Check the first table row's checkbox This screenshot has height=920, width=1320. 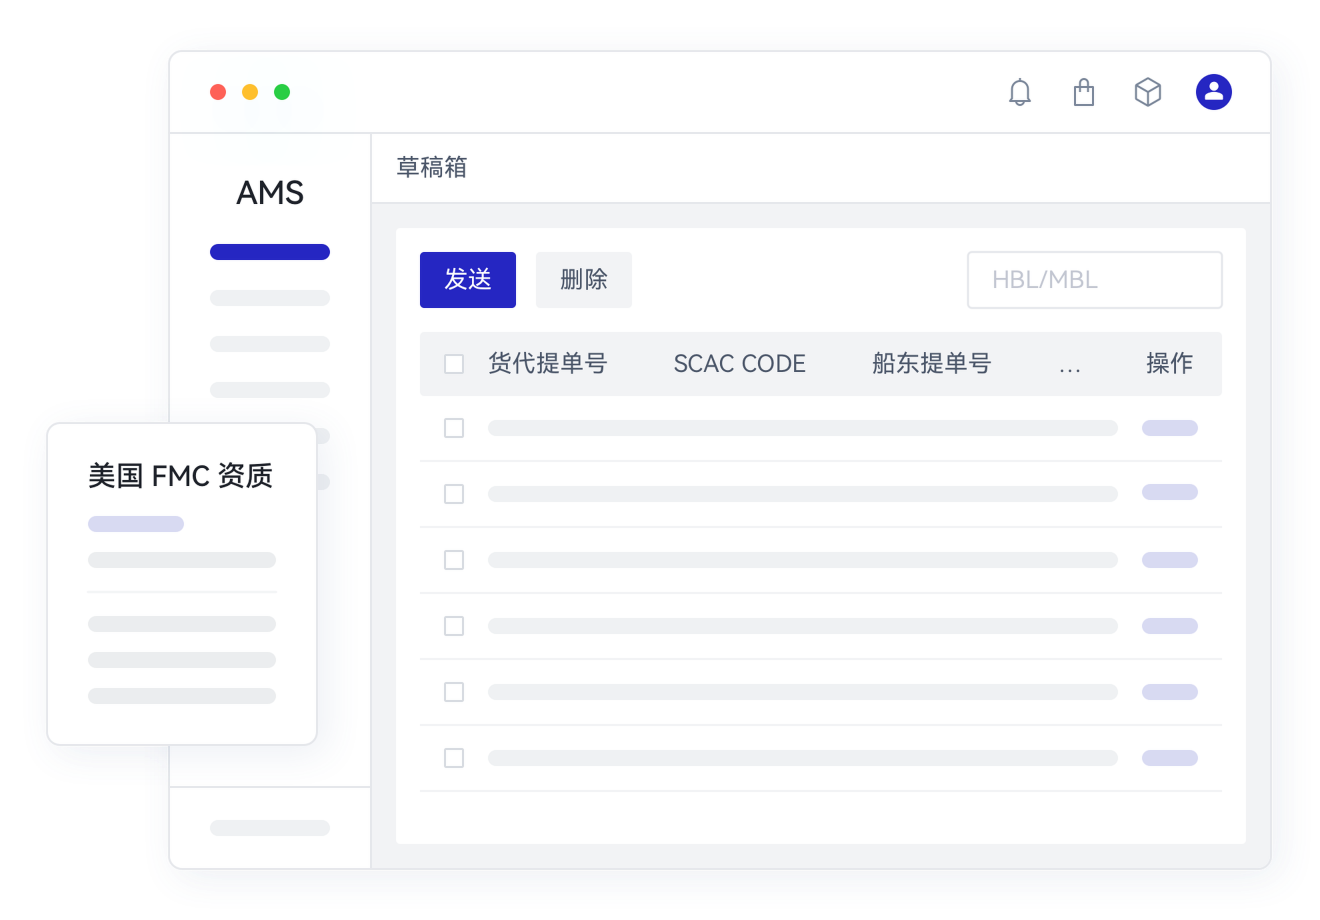pyautogui.click(x=454, y=428)
